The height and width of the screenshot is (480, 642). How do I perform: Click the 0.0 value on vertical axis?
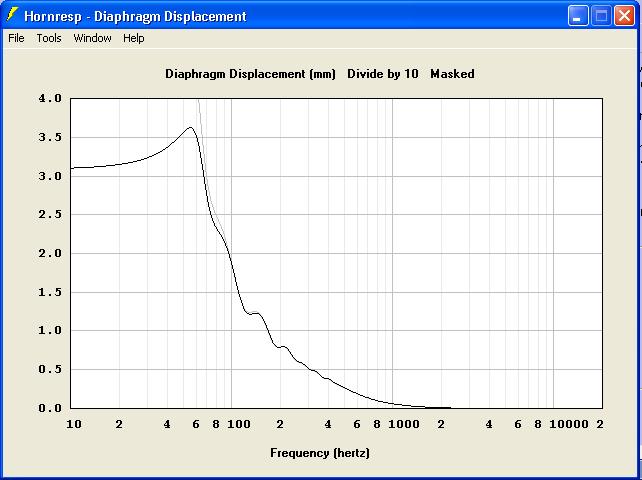tap(50, 408)
